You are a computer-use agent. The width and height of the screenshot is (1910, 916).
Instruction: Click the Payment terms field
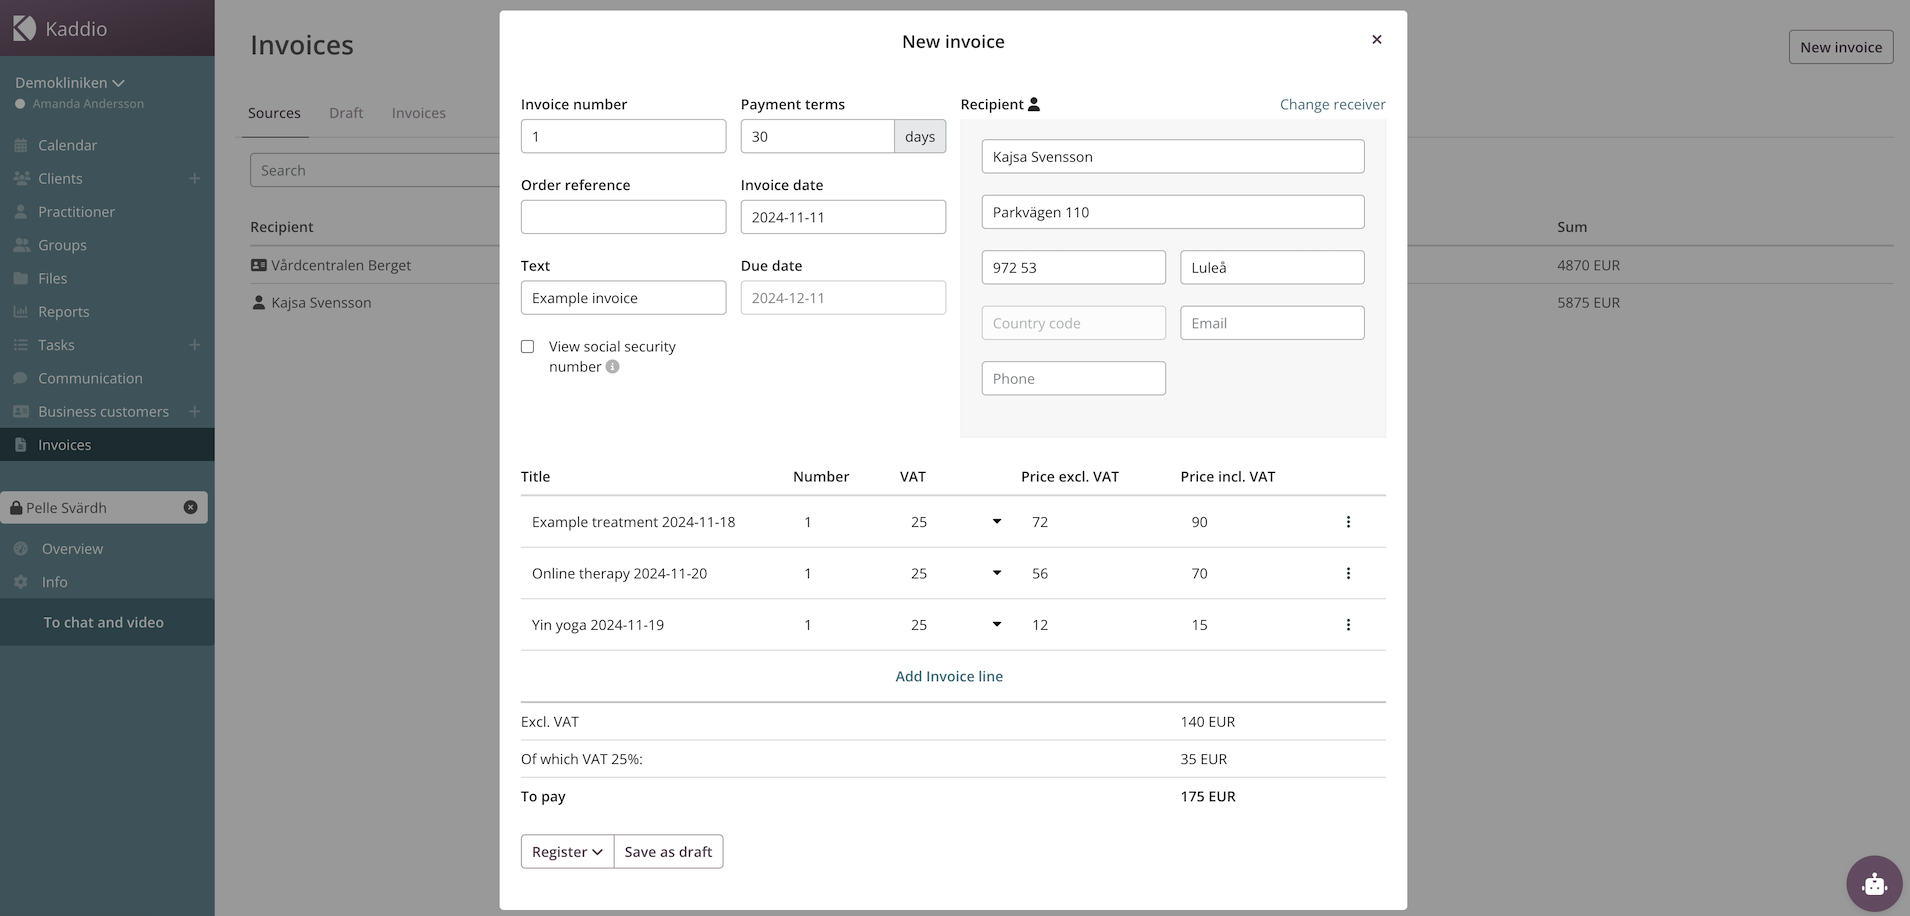pyautogui.click(x=817, y=136)
